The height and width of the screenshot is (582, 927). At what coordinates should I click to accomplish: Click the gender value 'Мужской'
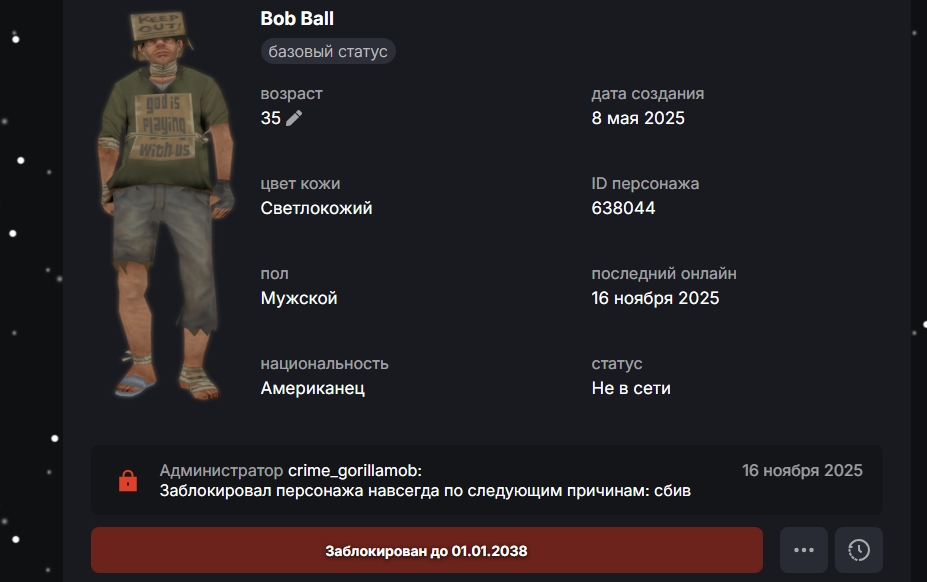(299, 298)
